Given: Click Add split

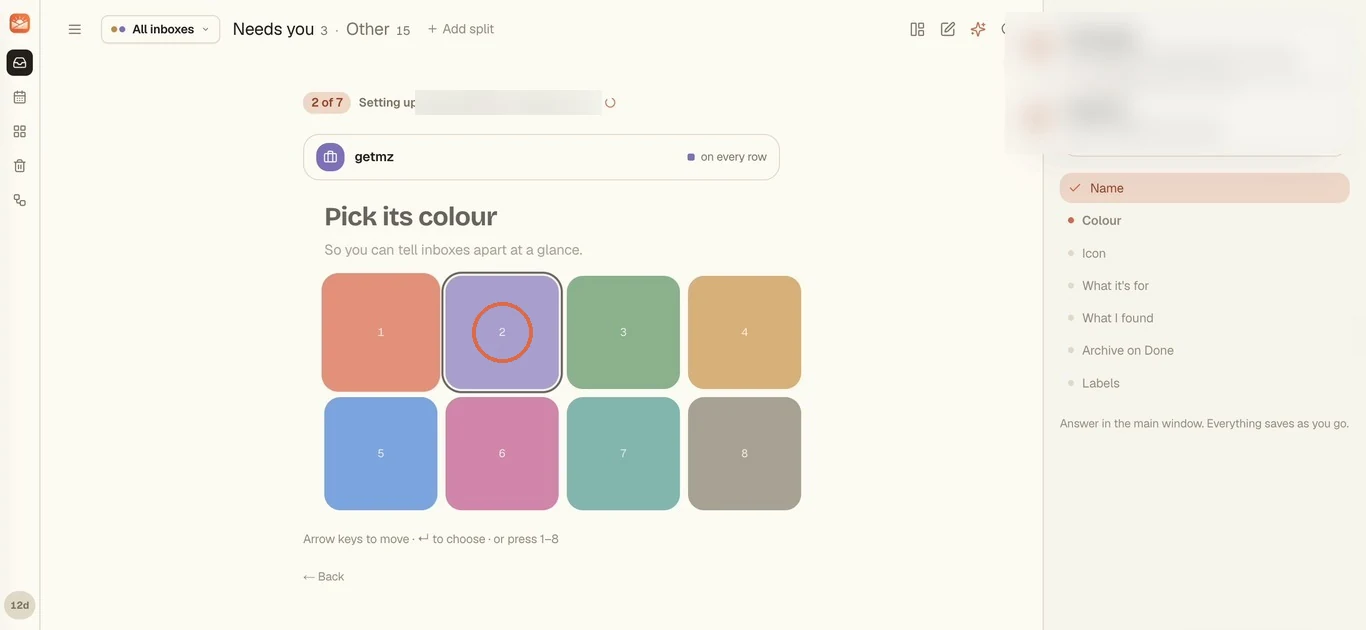Looking at the screenshot, I should point(461,29).
